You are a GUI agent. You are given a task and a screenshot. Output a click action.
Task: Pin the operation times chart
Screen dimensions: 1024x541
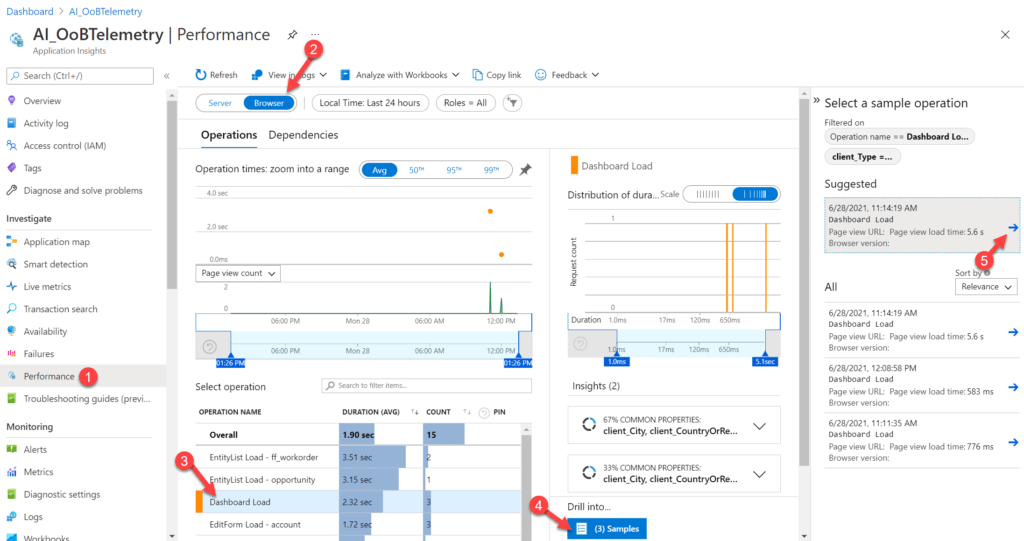coord(525,170)
